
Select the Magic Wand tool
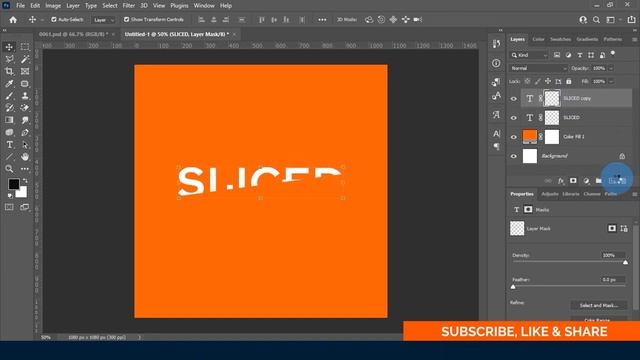(25, 59)
